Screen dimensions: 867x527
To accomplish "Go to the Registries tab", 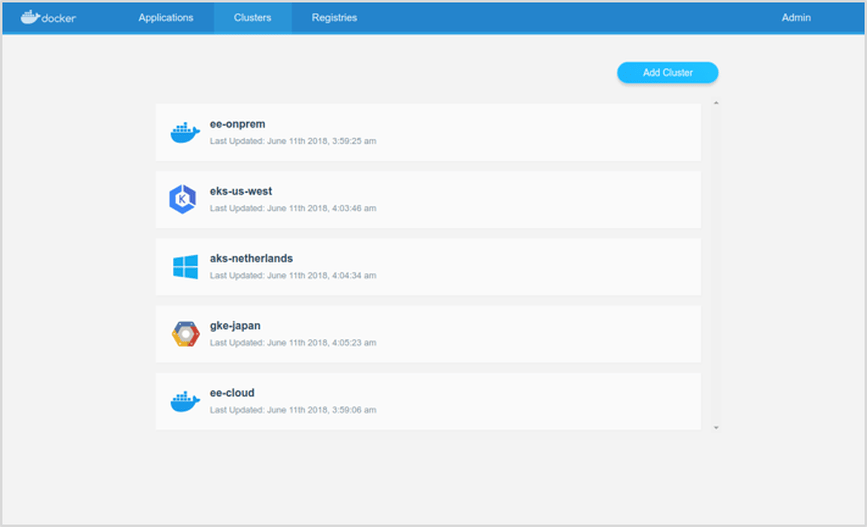I will point(335,18).
